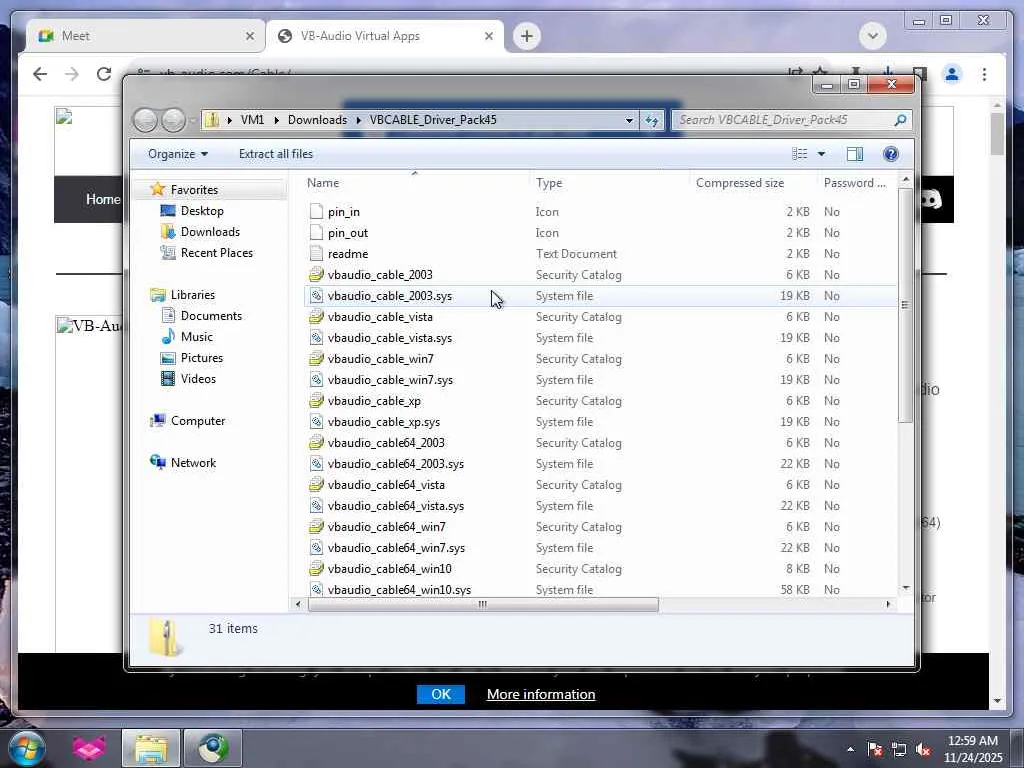Select the pin_out file icon
This screenshot has width=1024, height=768.
(316, 232)
